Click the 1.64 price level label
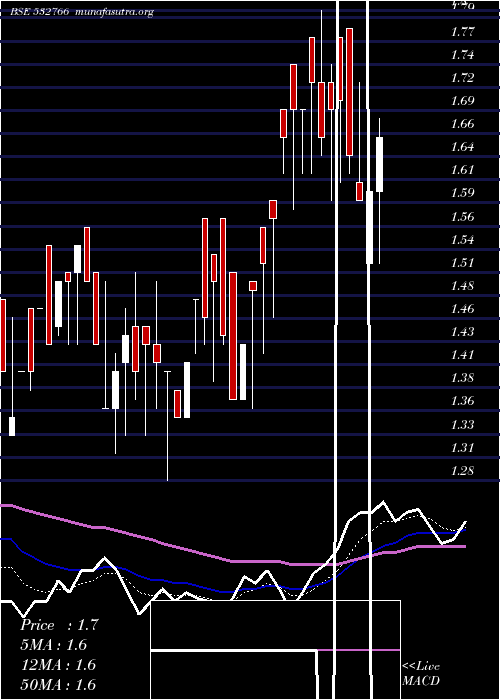The height and width of the screenshot is (700, 500). pyautogui.click(x=462, y=146)
